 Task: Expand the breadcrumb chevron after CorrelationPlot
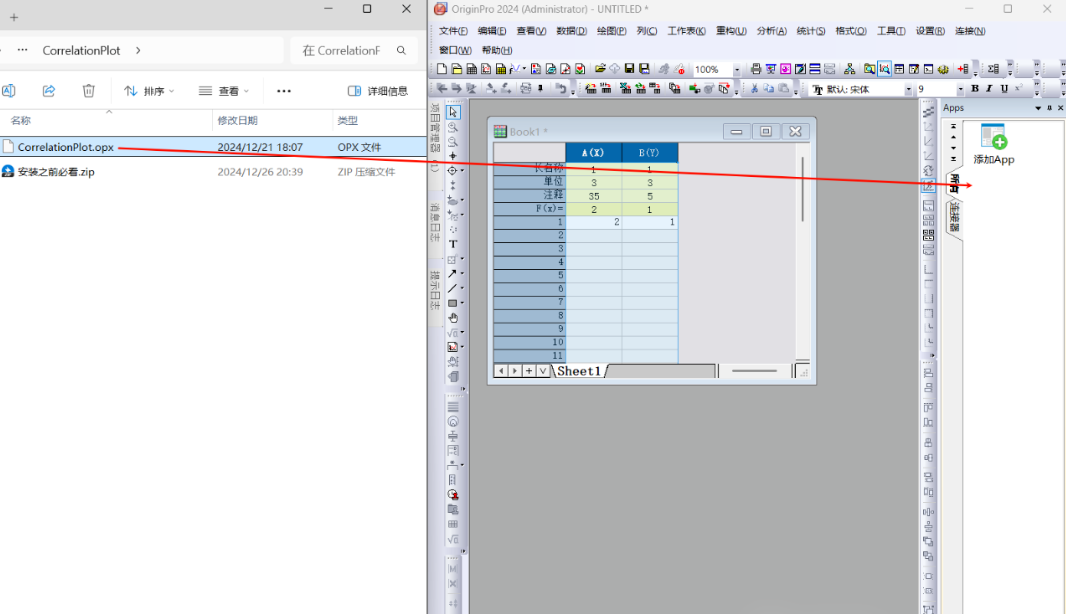[x=138, y=50]
